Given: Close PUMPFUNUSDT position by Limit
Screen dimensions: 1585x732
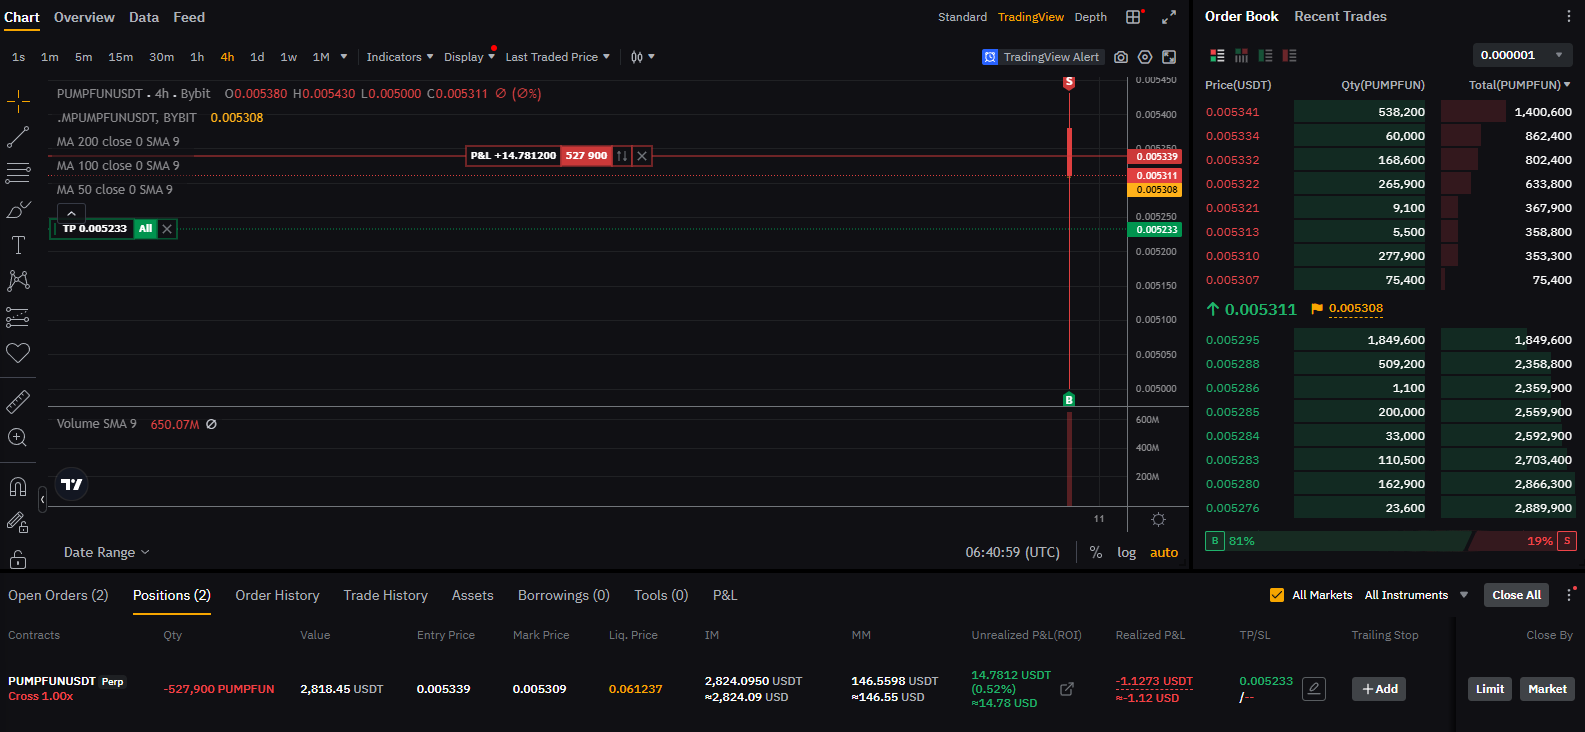Looking at the screenshot, I should 1490,689.
